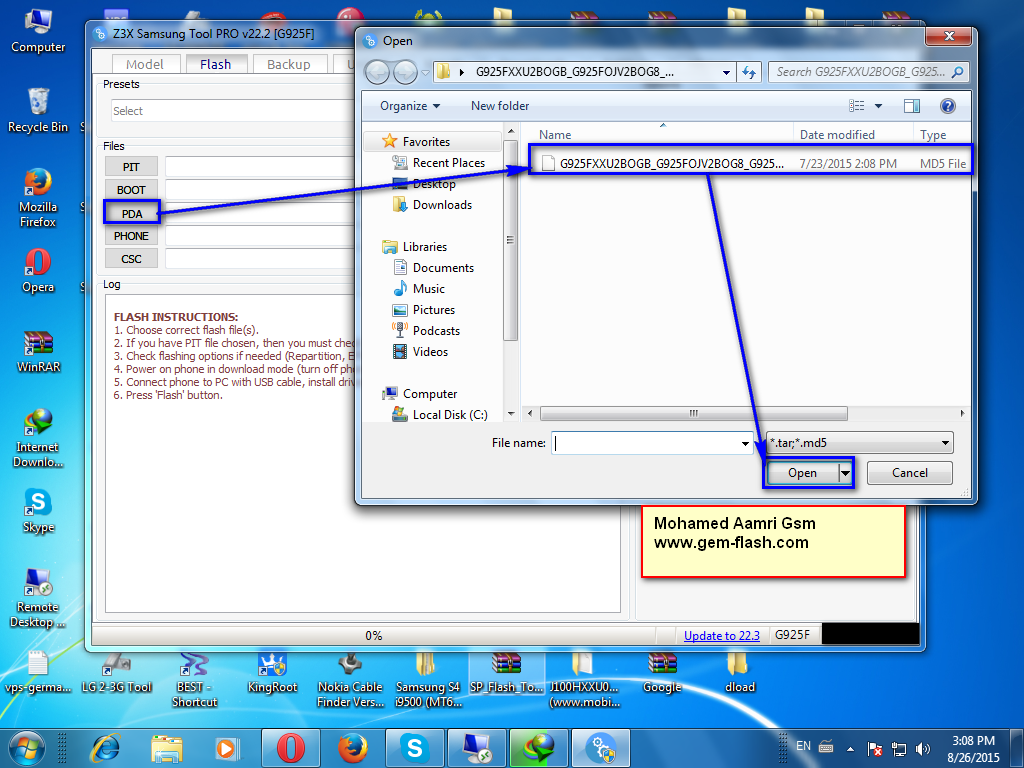Open Internet Download Manager desktop shortcut

pos(38,438)
